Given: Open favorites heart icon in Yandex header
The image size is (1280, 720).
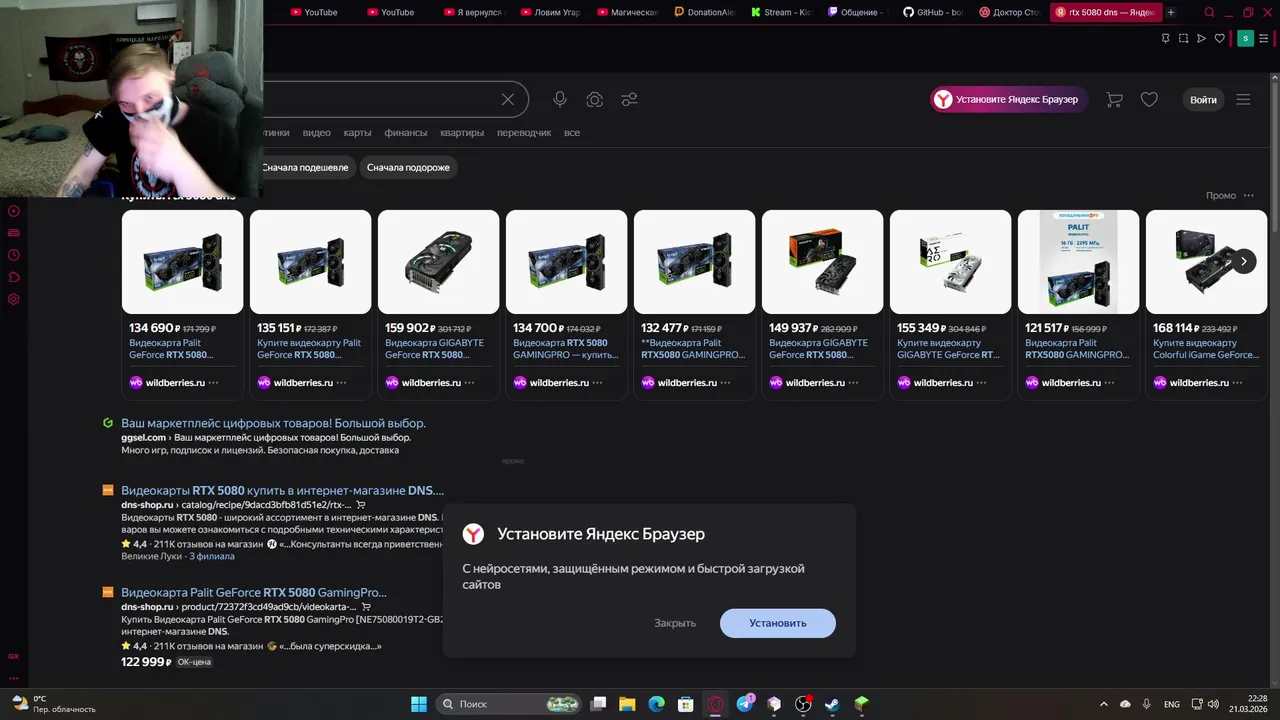Looking at the screenshot, I should [1149, 99].
